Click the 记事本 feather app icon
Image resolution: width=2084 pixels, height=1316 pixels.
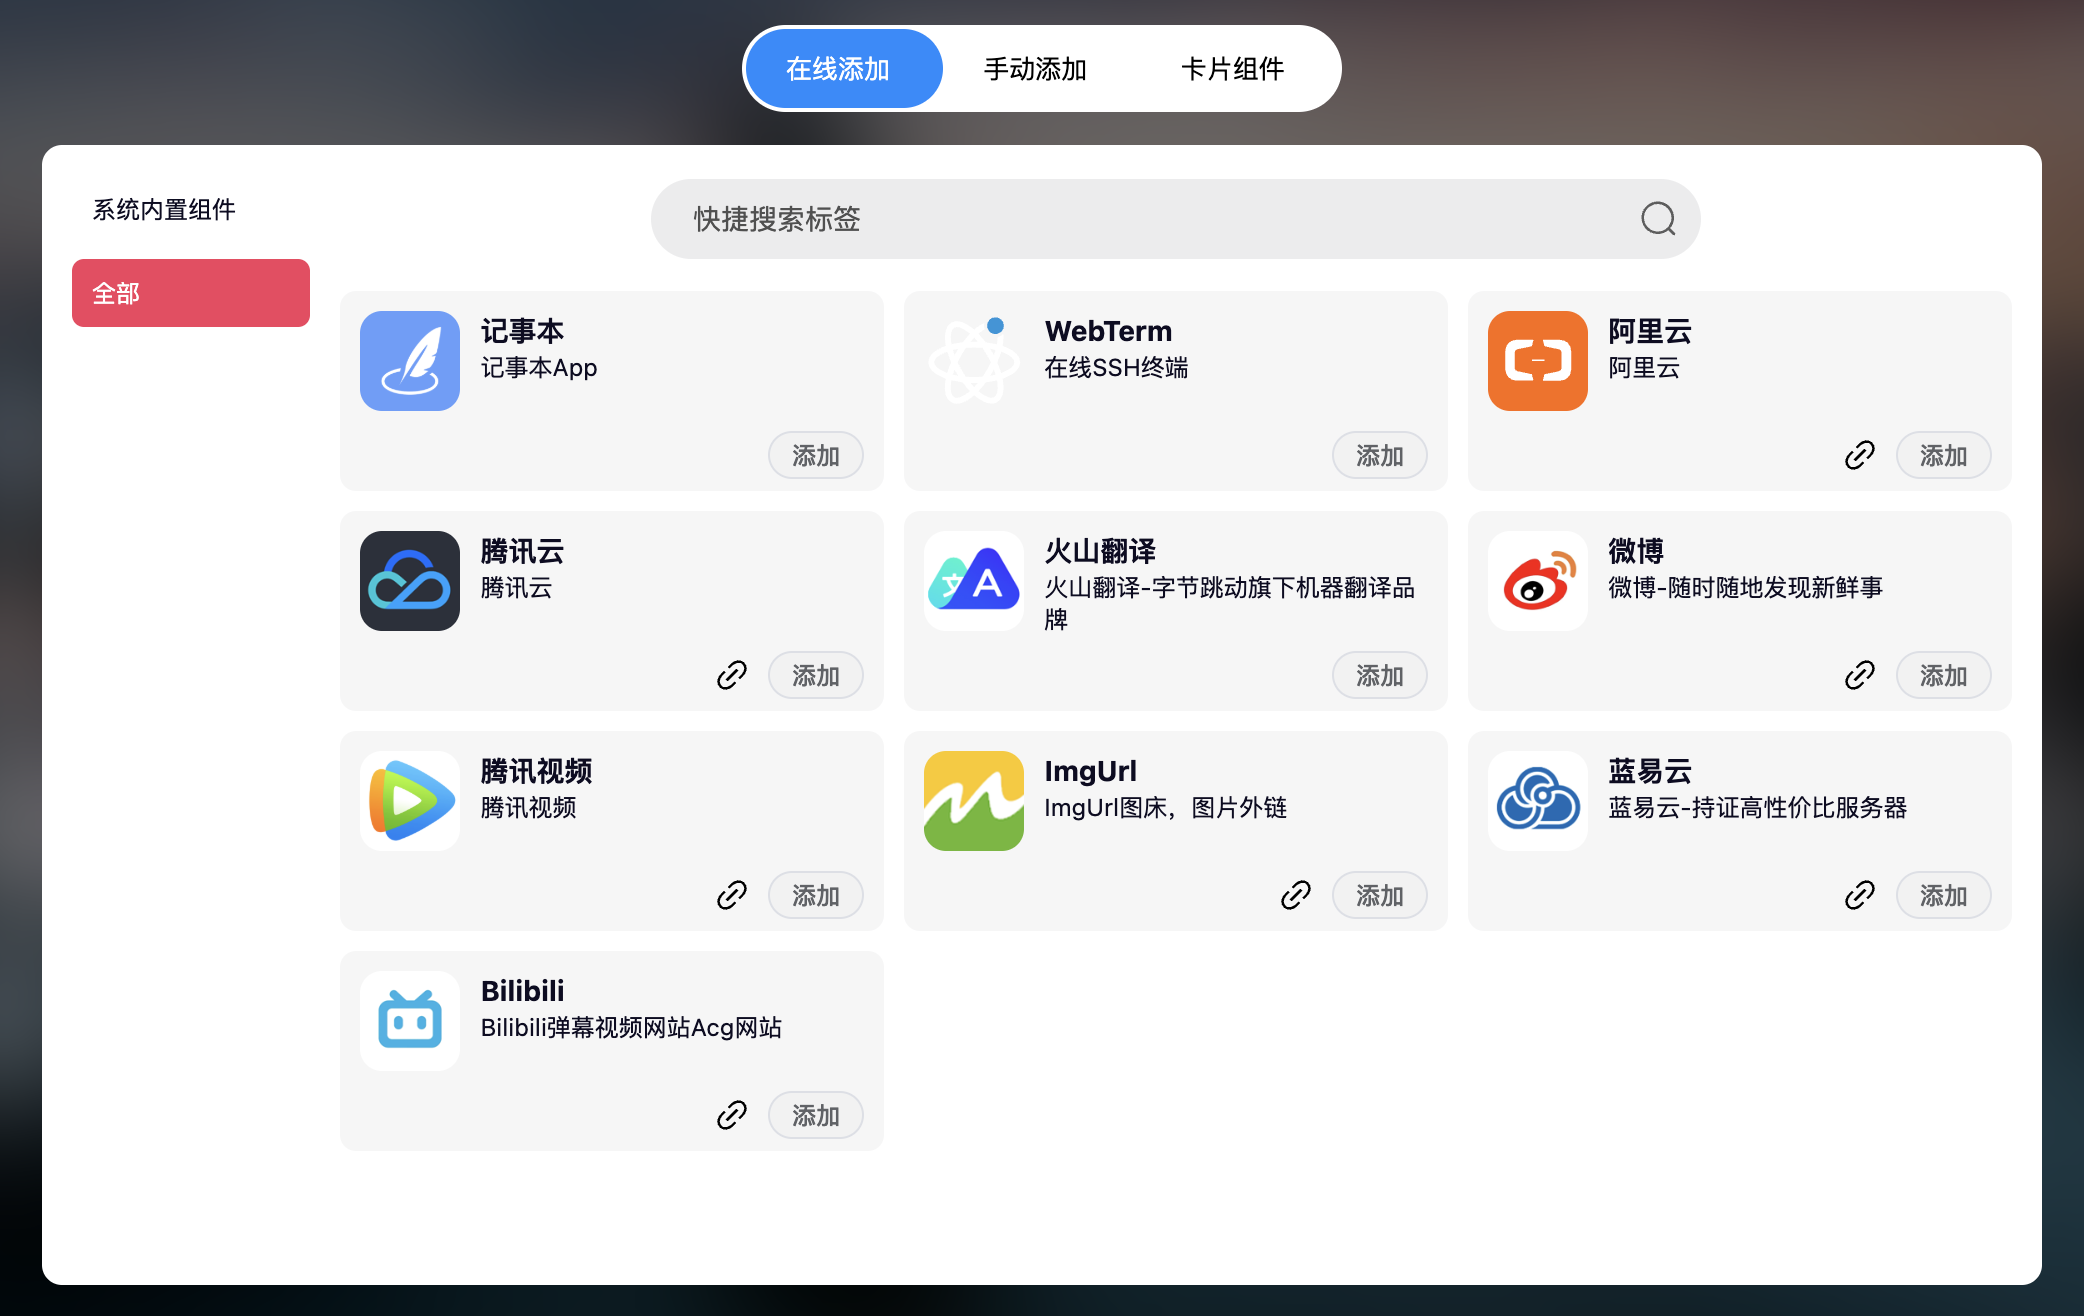point(410,361)
